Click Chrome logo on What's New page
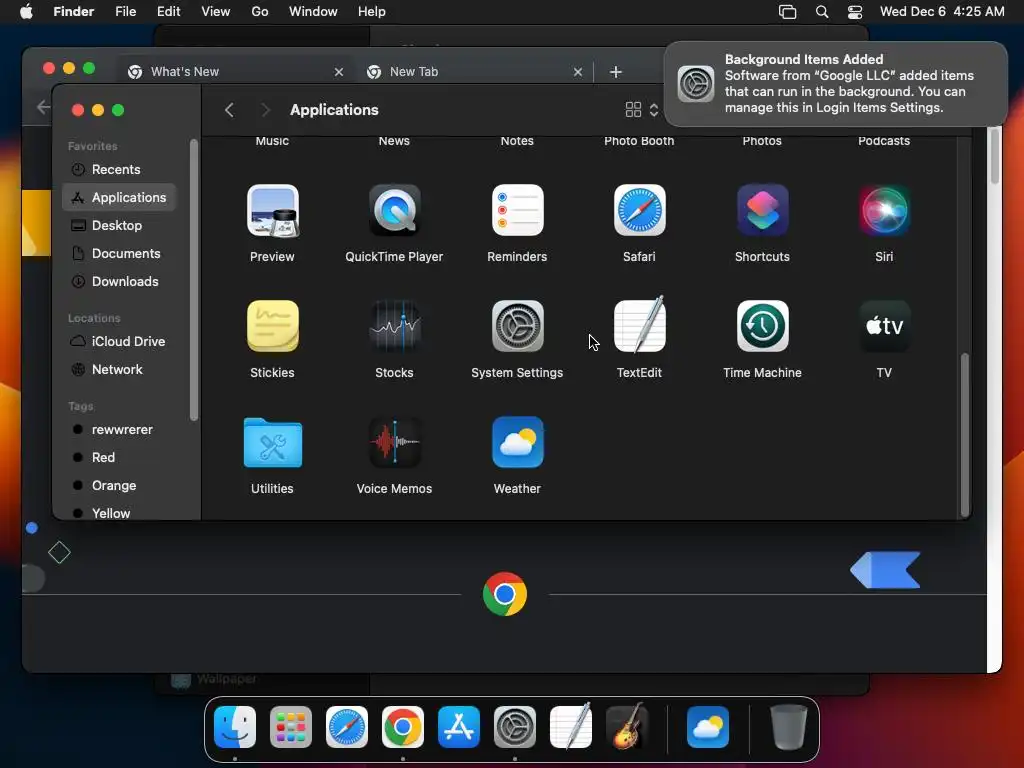 click(x=505, y=594)
